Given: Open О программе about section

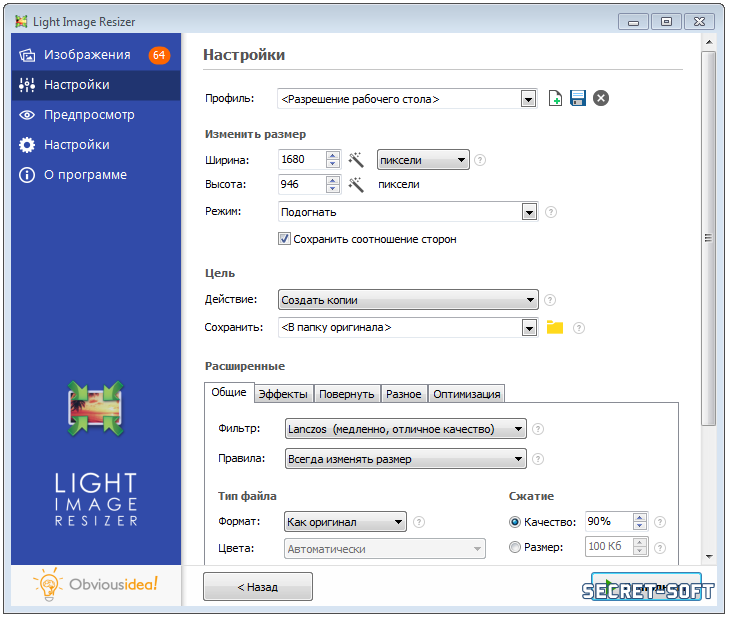Looking at the screenshot, I should [x=96, y=175].
